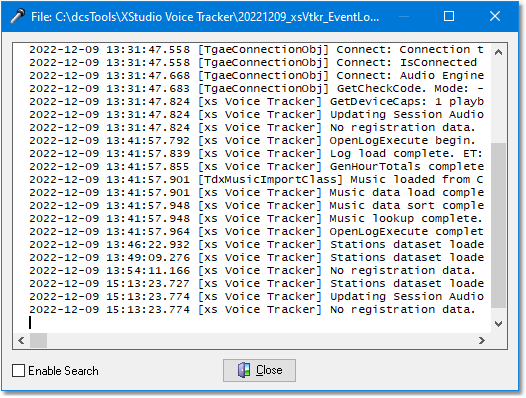Click the GenHourTotals complete log line
This screenshot has height=398, width=526.
pos(256,166)
